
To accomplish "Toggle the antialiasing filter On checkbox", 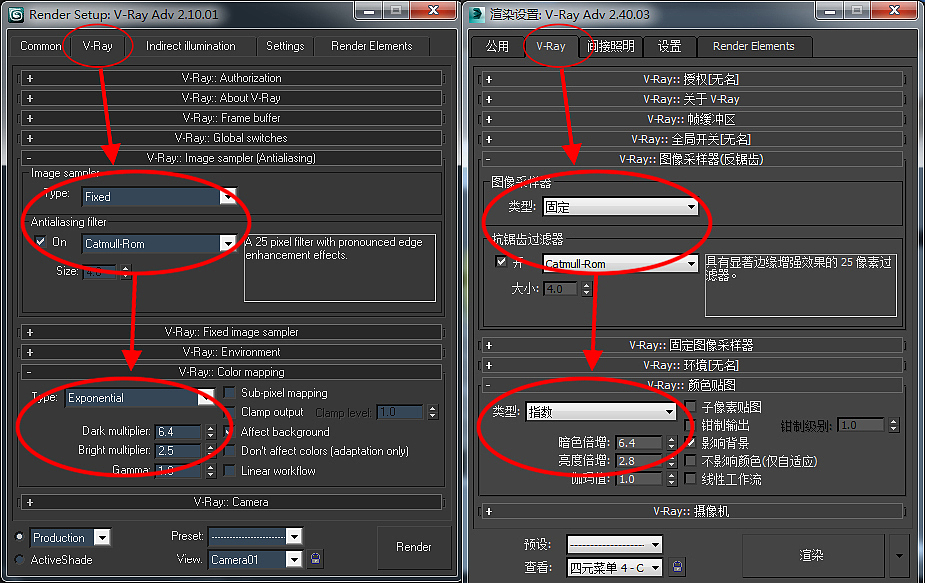I will pyautogui.click(x=40, y=241).
